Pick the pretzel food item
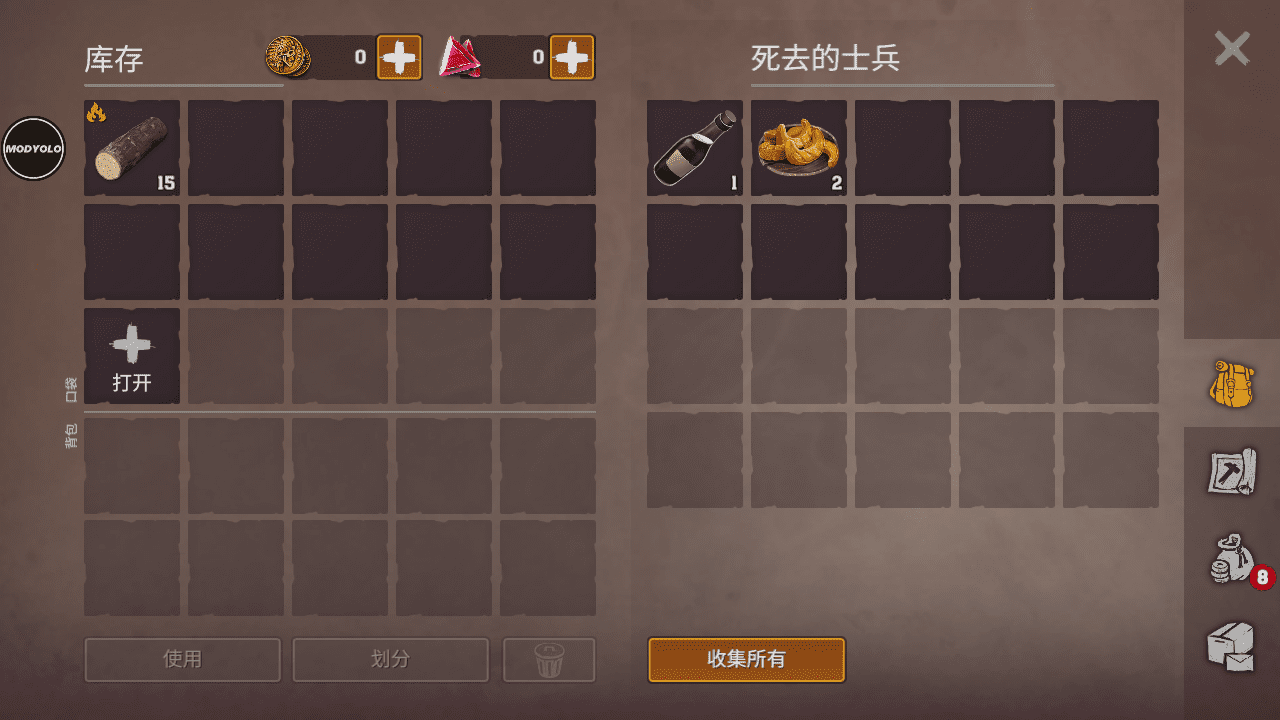The width and height of the screenshot is (1280, 720). (x=799, y=148)
